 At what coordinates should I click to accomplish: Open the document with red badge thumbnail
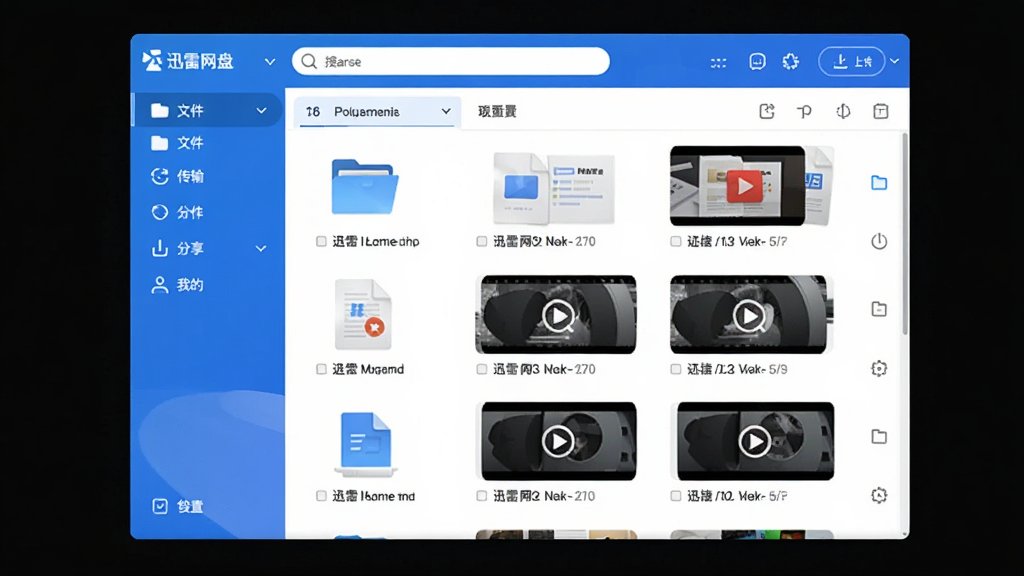pos(363,315)
